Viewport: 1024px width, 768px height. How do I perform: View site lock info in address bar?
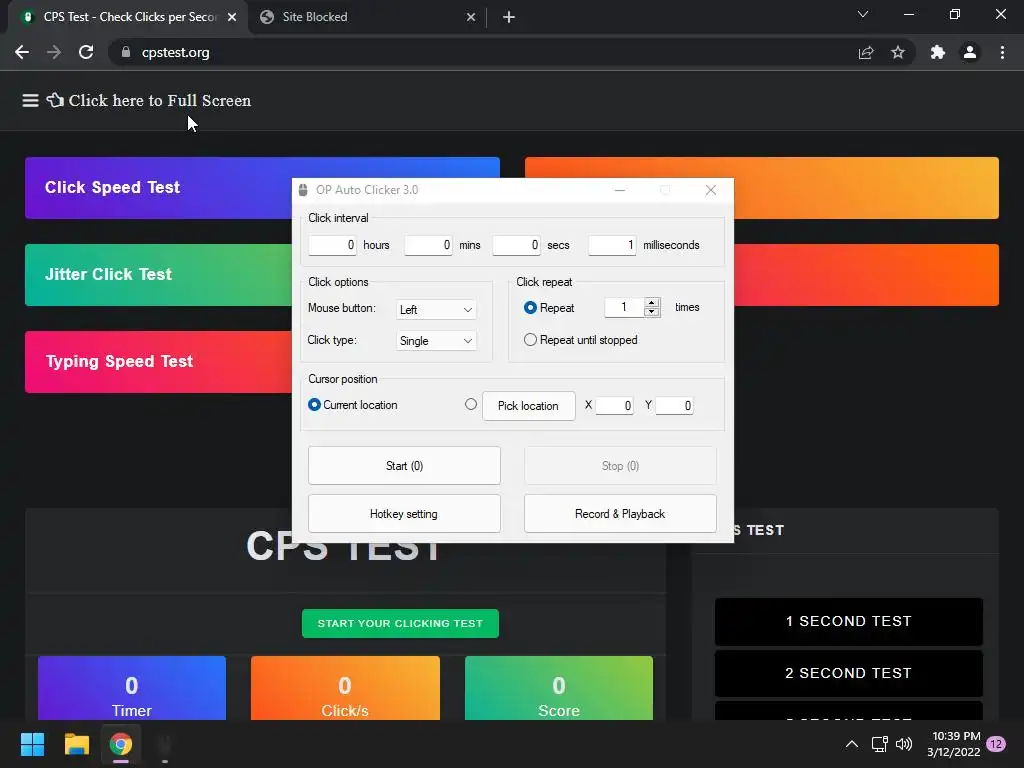click(126, 52)
